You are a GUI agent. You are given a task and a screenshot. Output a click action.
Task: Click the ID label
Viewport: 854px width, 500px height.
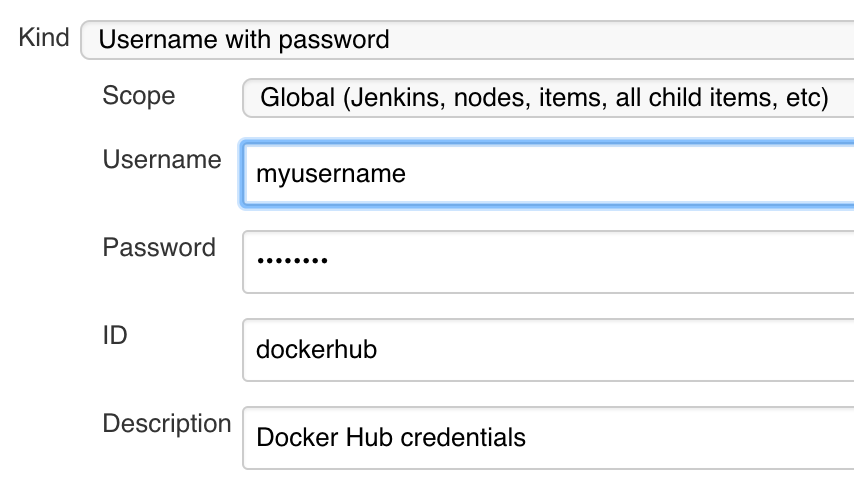click(115, 335)
